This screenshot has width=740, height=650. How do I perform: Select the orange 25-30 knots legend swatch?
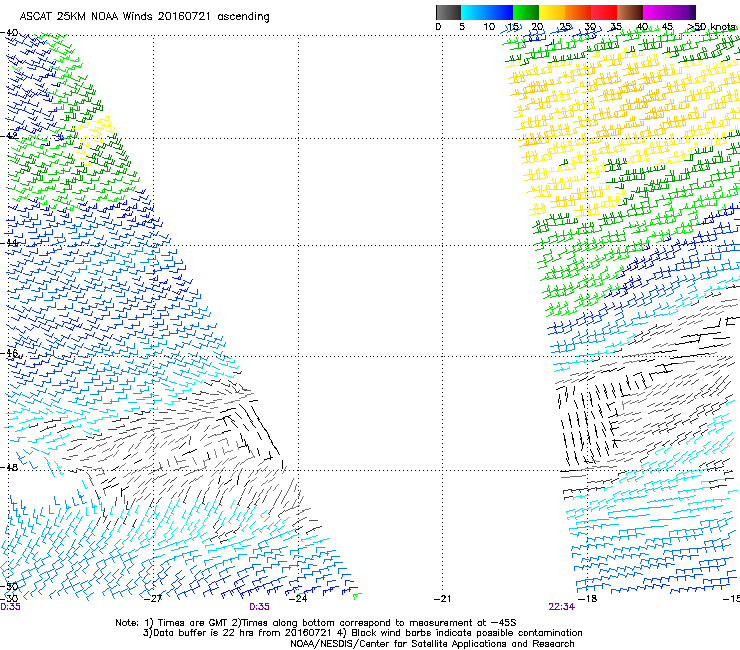[x=578, y=12]
